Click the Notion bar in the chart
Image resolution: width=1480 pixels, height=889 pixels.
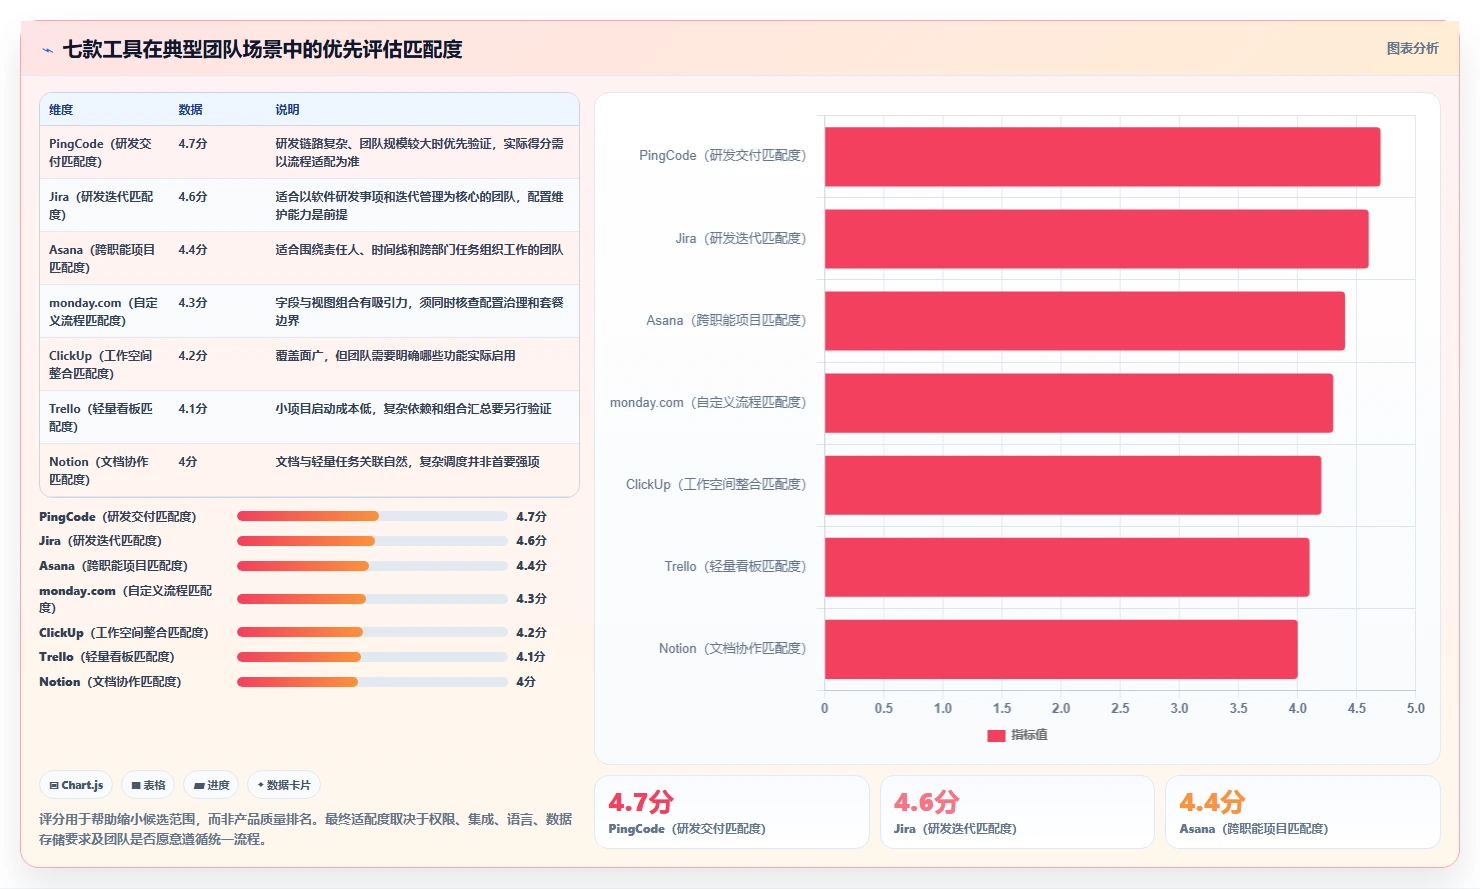click(x=1061, y=649)
